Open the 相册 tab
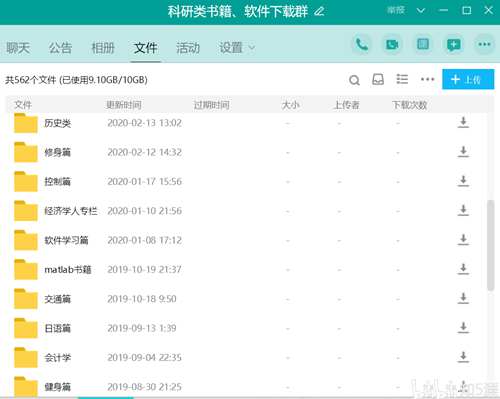 103,48
